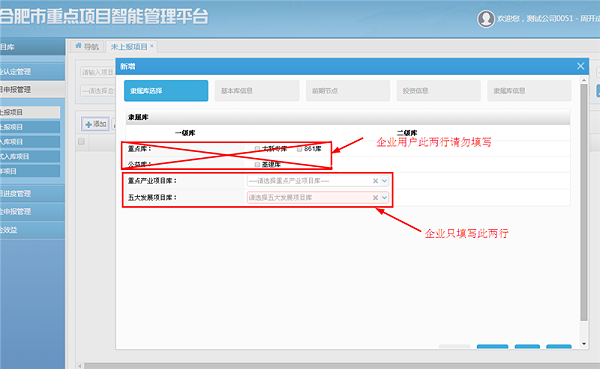600x369 pixels.
Task: Click the 一级库 column heading
Action: point(185,133)
